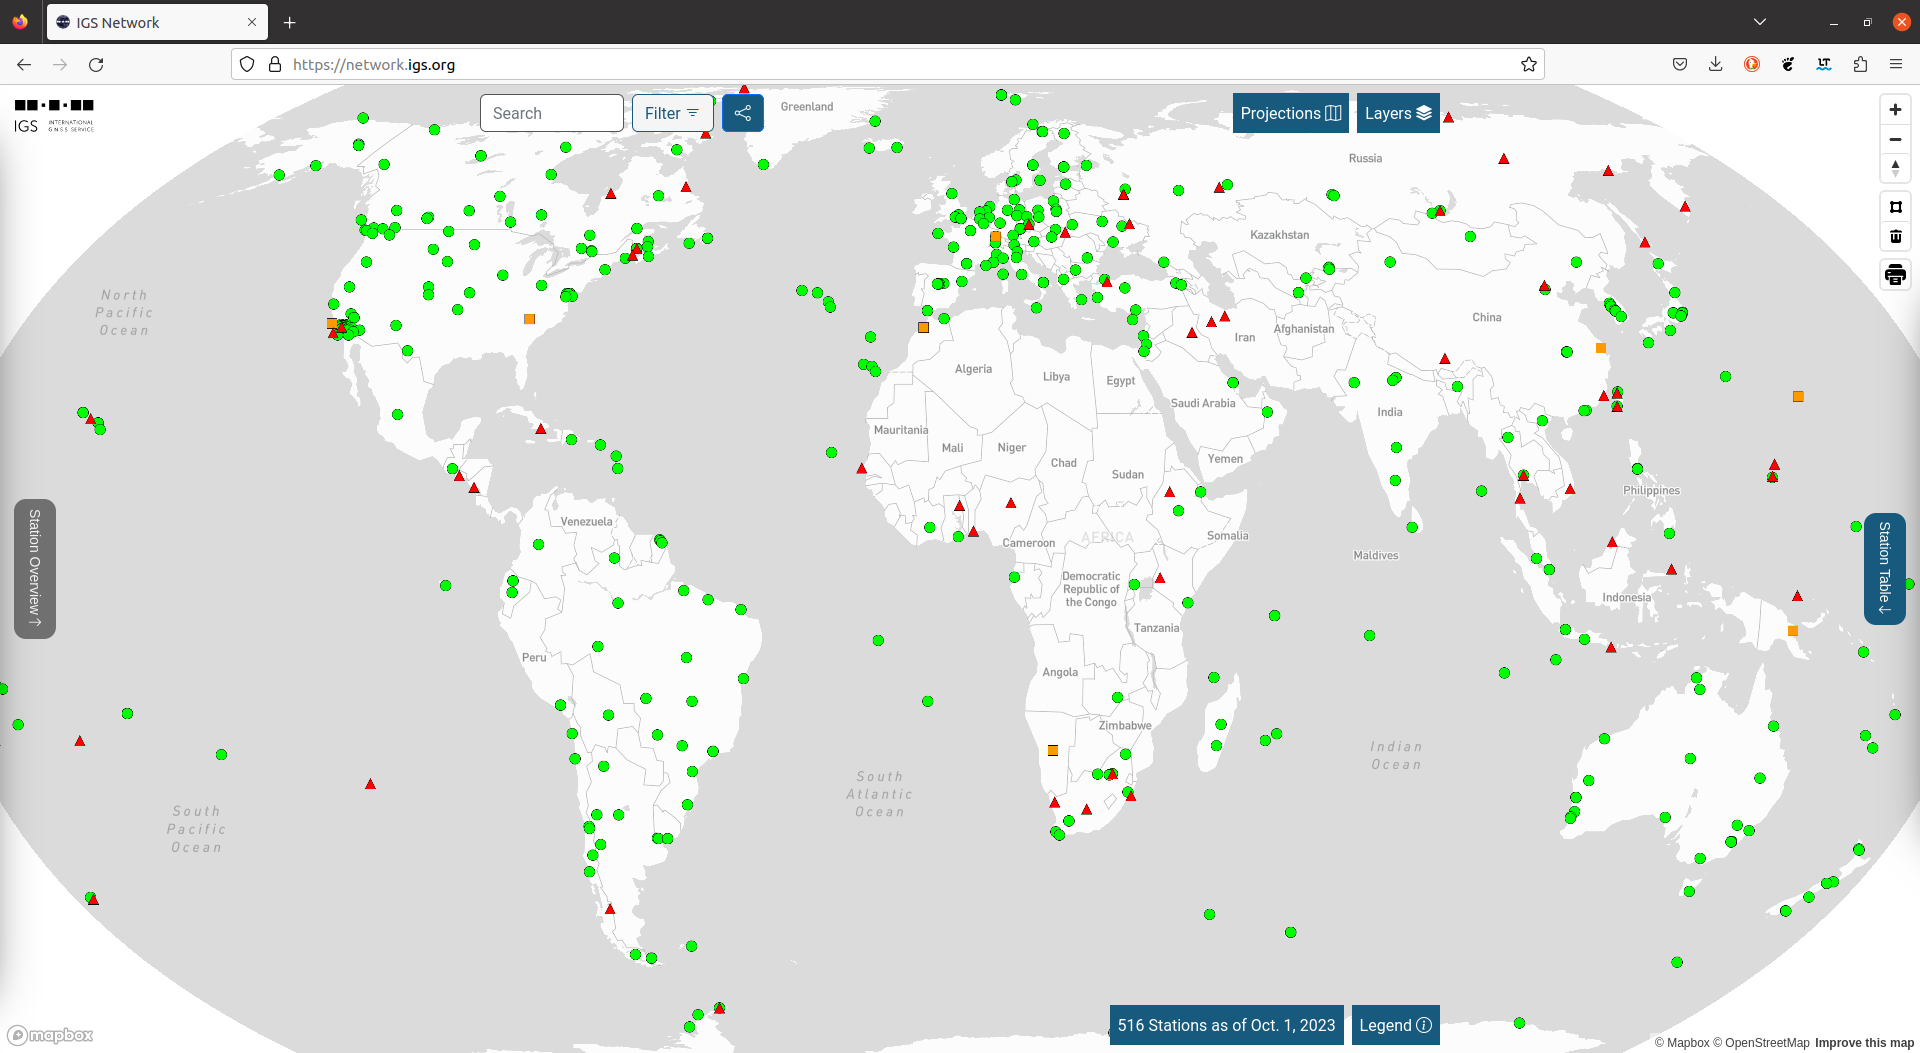Click the trash delete drawing icon
1920x1053 pixels.
point(1895,236)
